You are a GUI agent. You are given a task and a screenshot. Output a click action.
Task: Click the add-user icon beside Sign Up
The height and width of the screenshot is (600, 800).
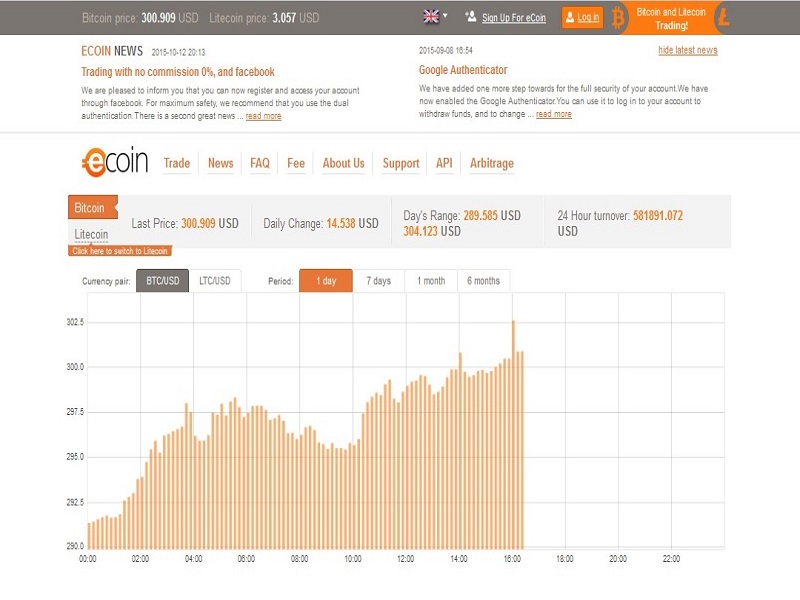click(x=470, y=17)
